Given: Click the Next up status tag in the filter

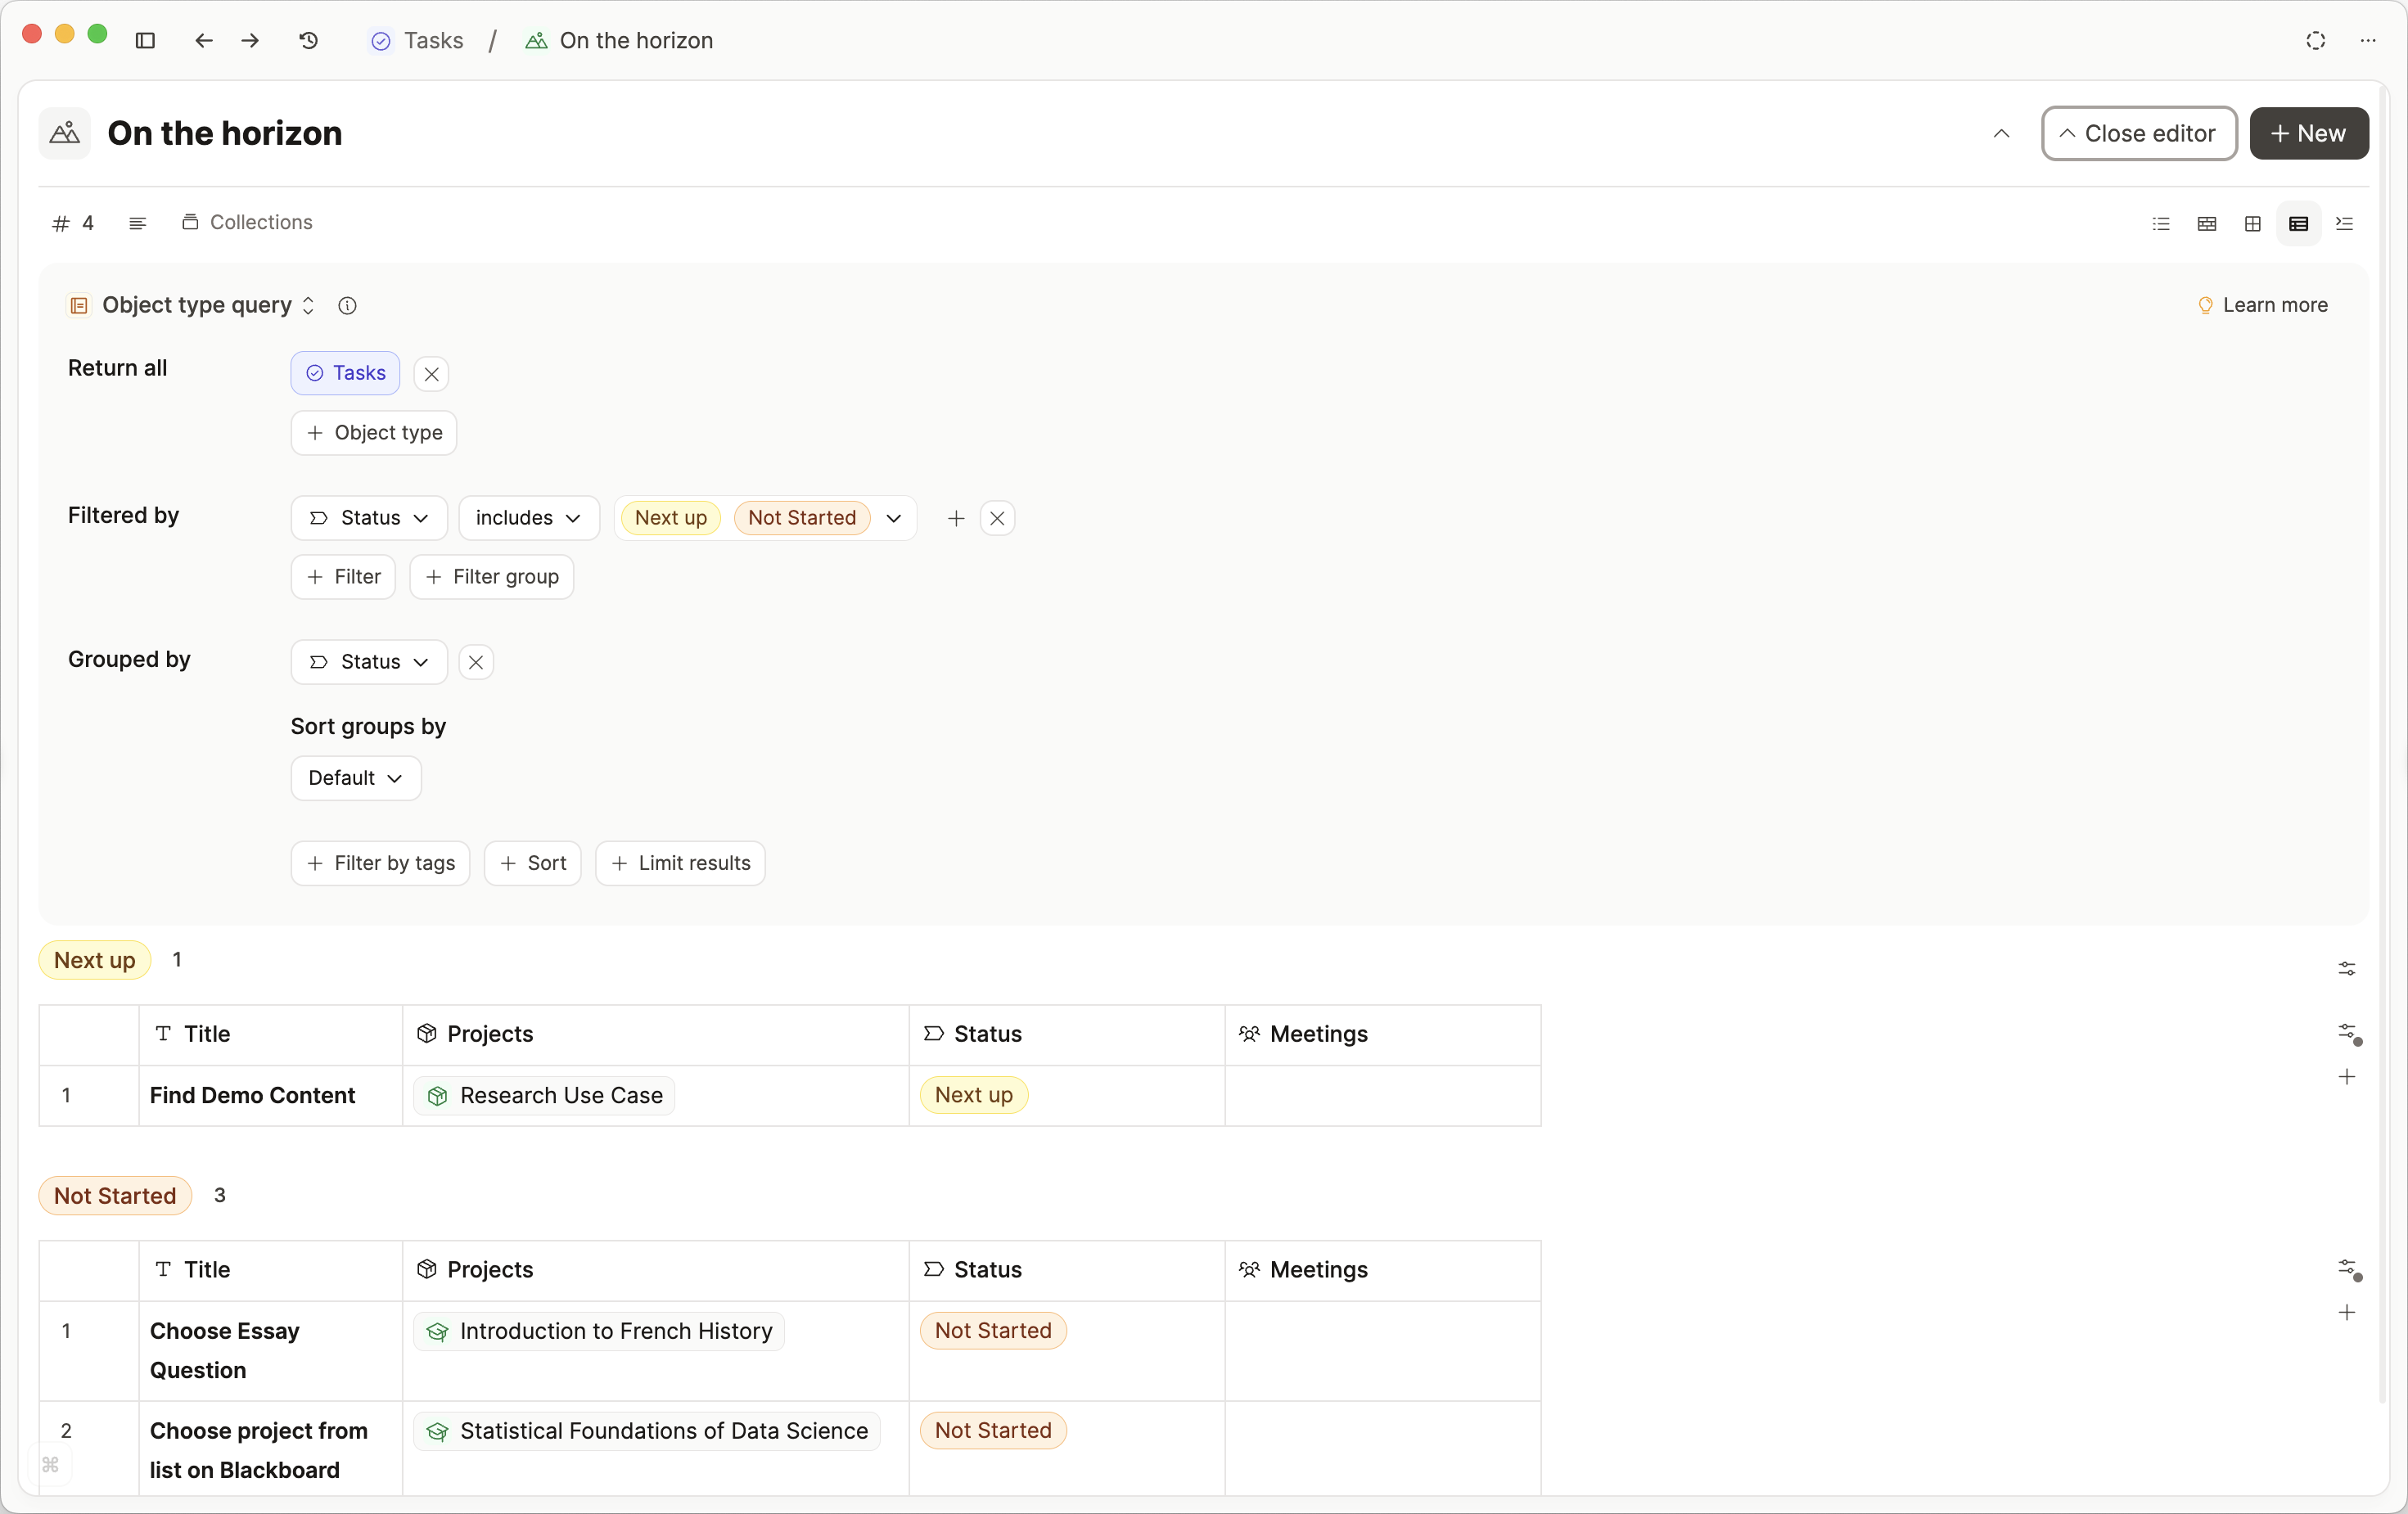Looking at the screenshot, I should click(670, 518).
